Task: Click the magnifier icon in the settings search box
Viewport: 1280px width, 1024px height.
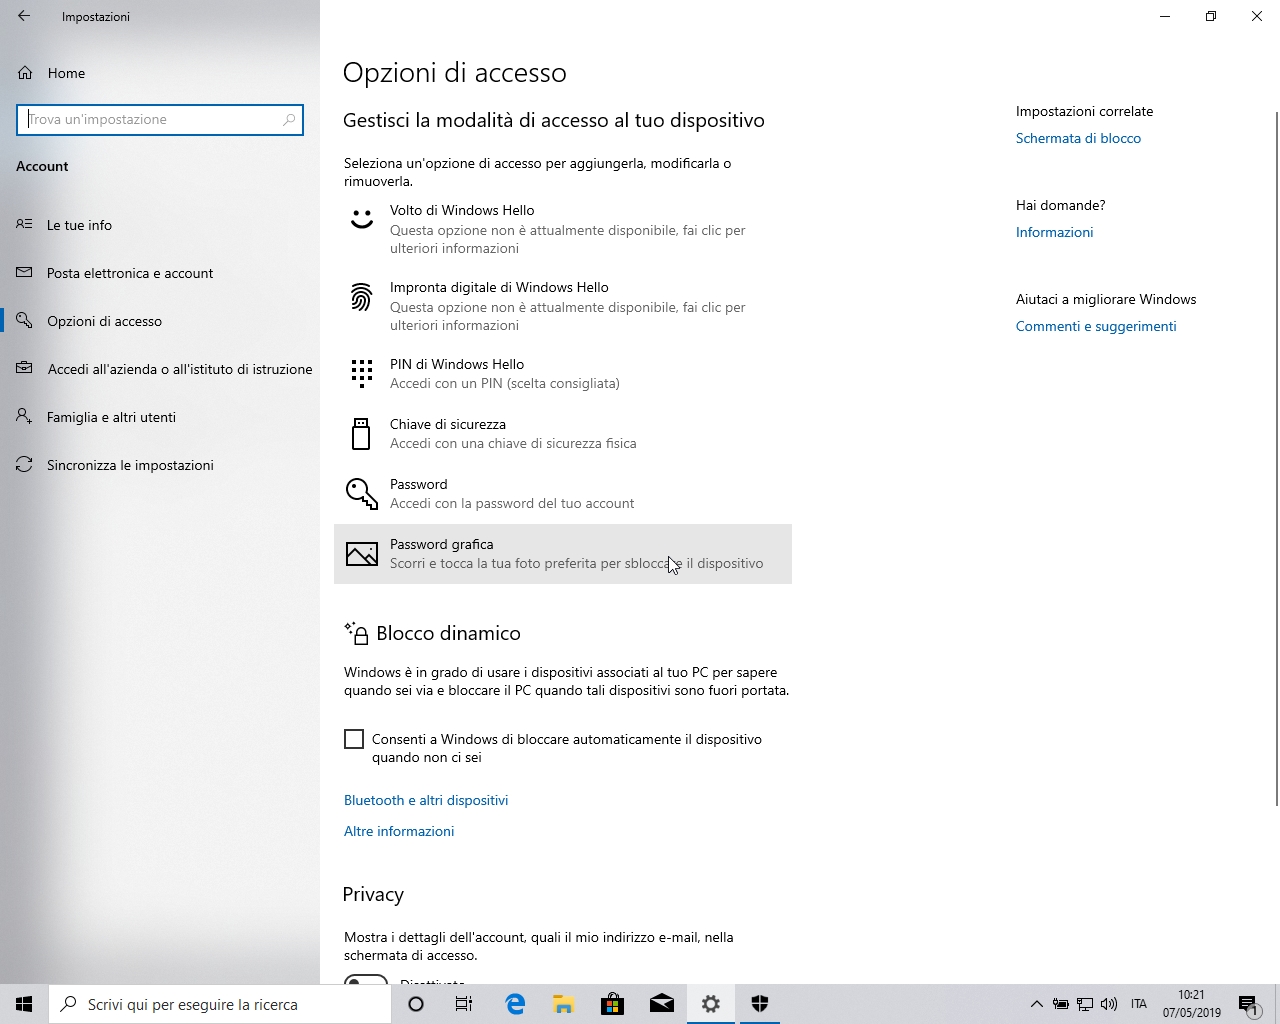Action: pos(289,119)
